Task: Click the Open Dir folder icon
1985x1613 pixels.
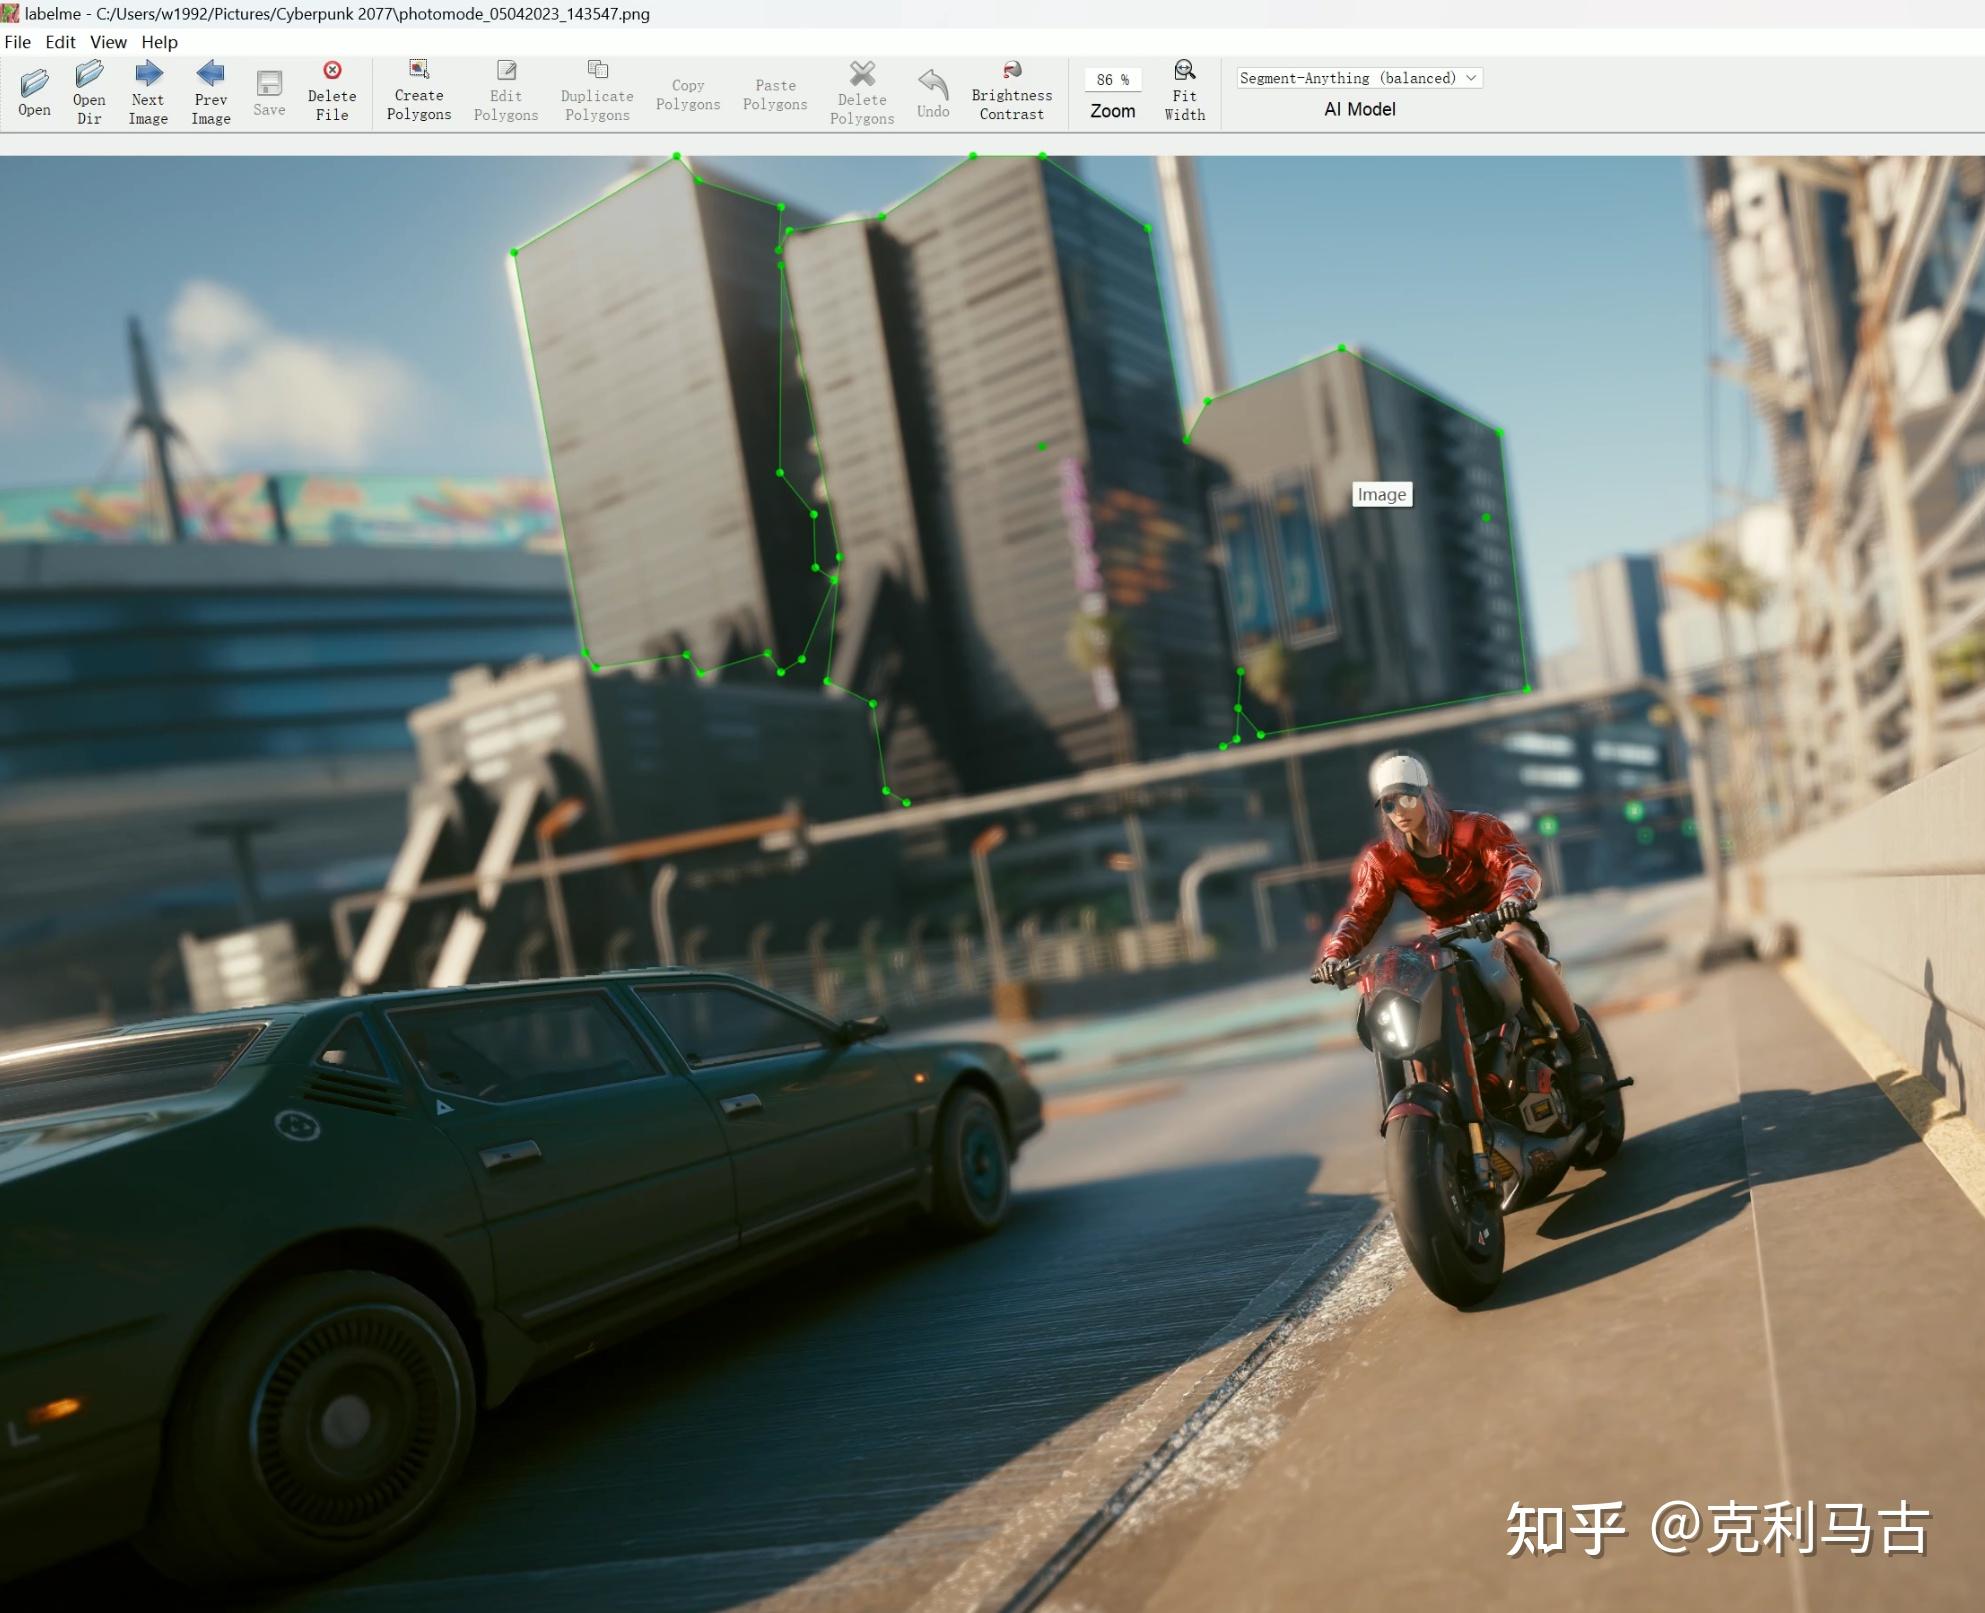Action: 89,75
